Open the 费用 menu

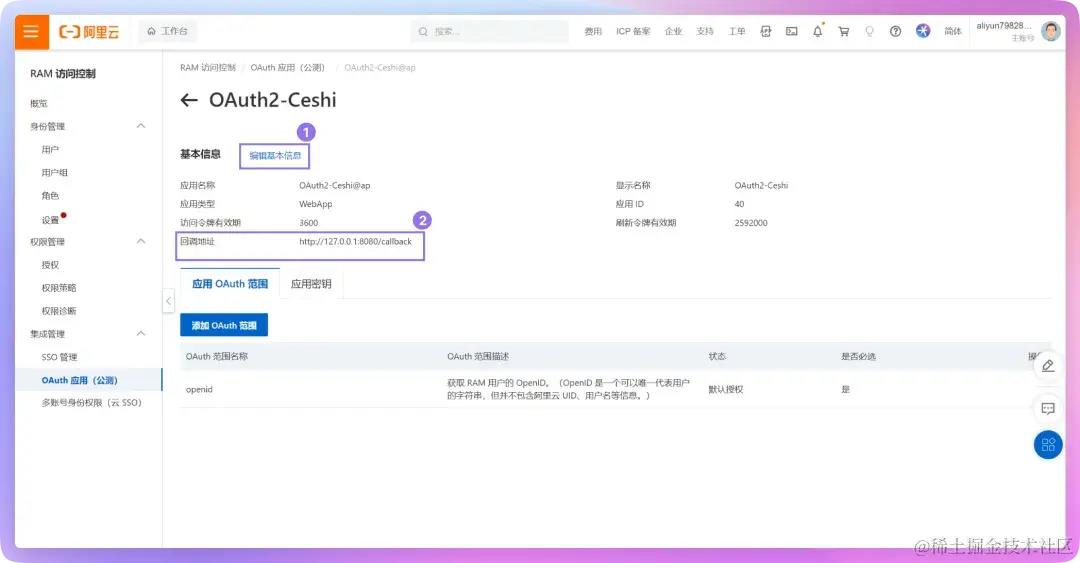(592, 32)
